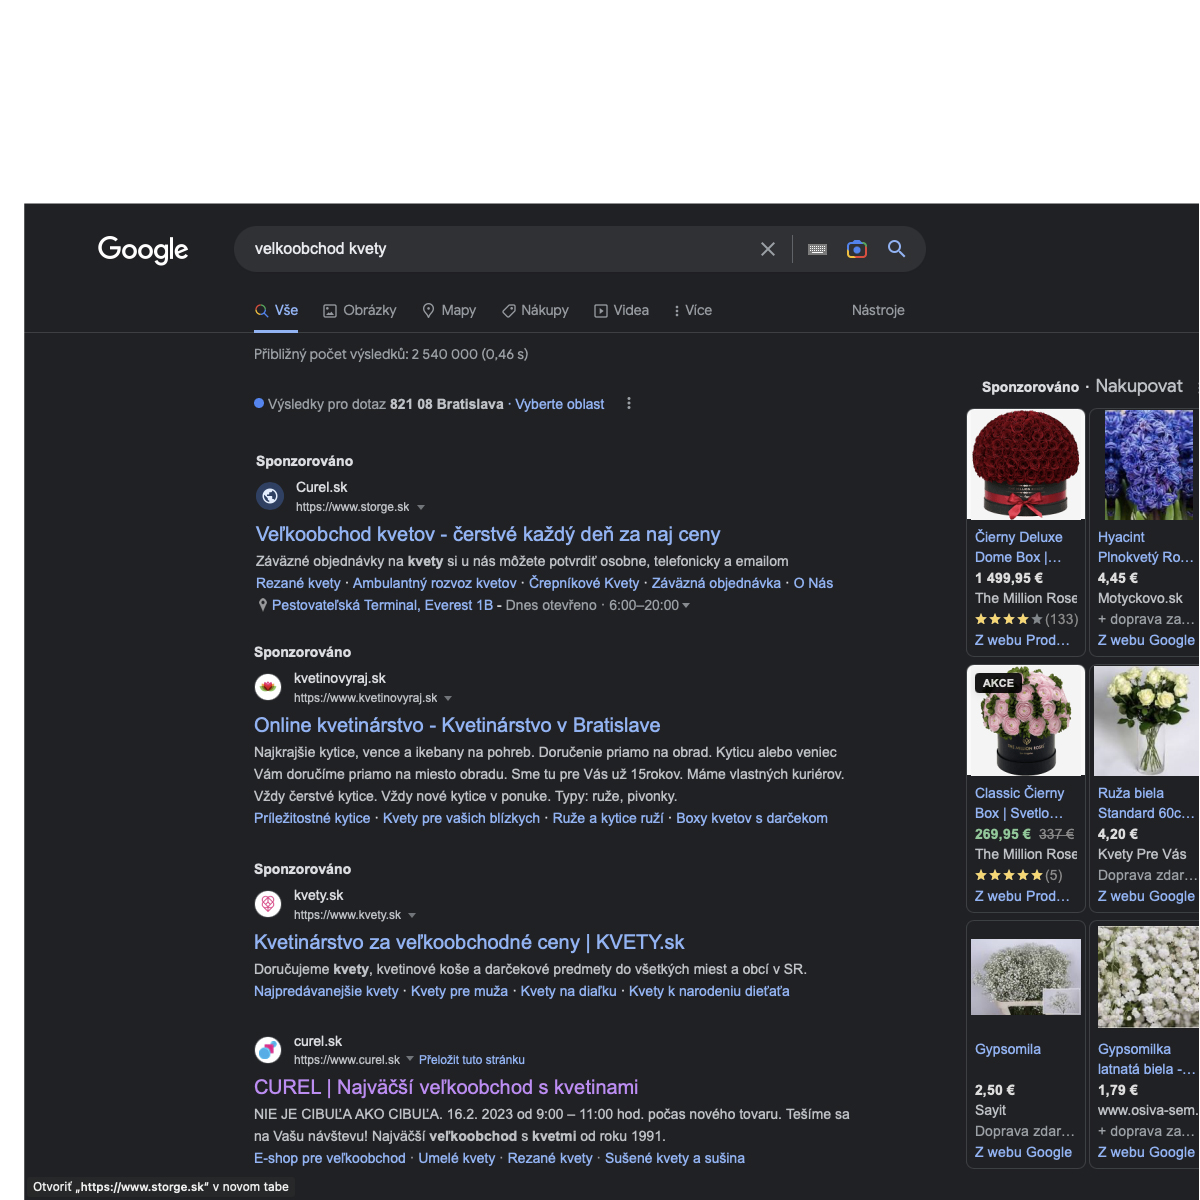Click Pestovateľská Terminal, Everest 1B address

(382, 605)
